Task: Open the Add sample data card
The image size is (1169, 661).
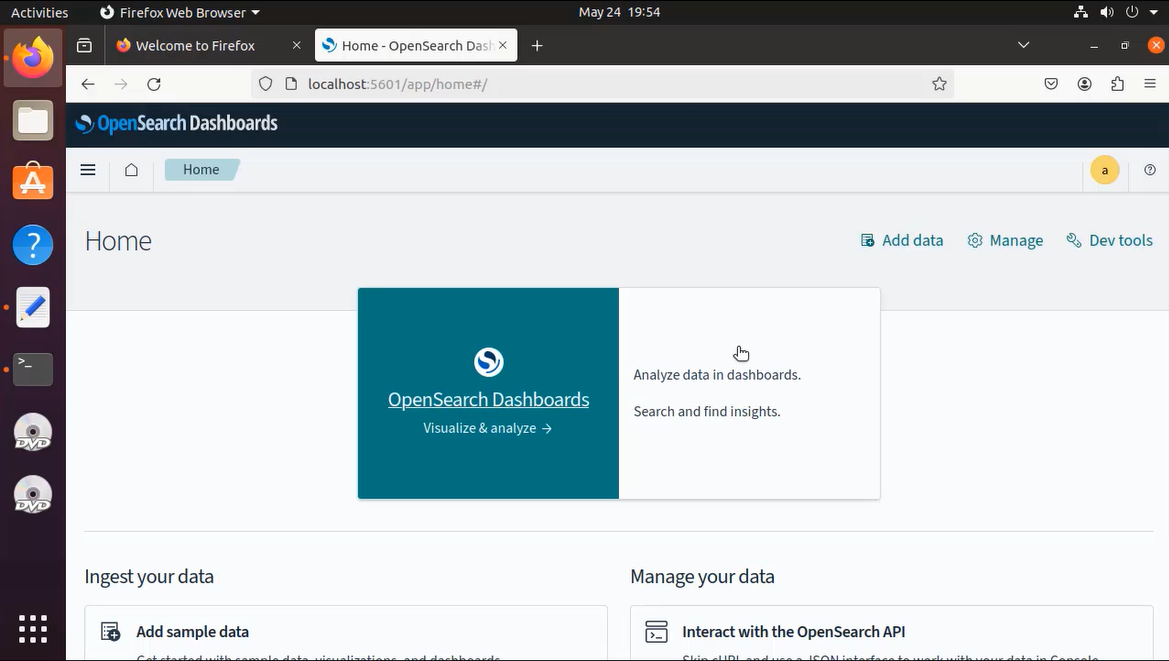Action: click(346, 633)
